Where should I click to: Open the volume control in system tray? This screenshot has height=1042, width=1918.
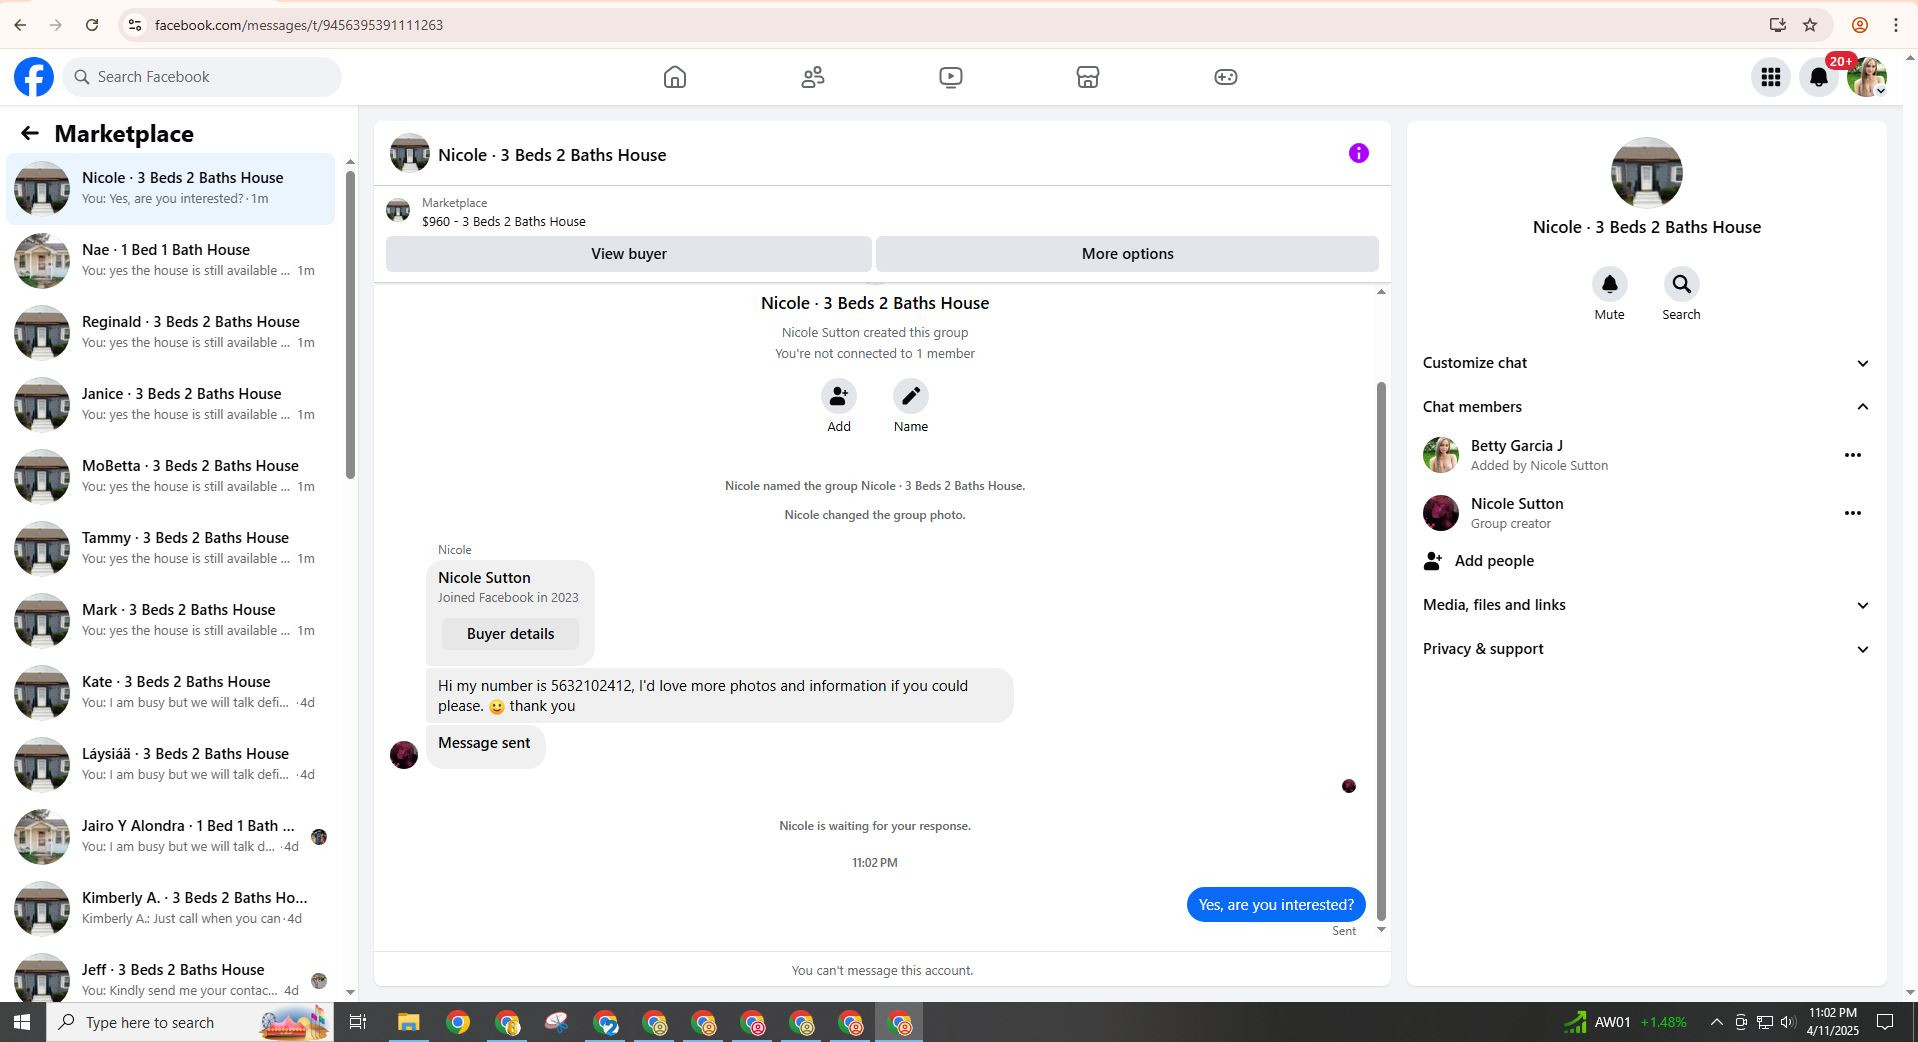tap(1788, 1022)
